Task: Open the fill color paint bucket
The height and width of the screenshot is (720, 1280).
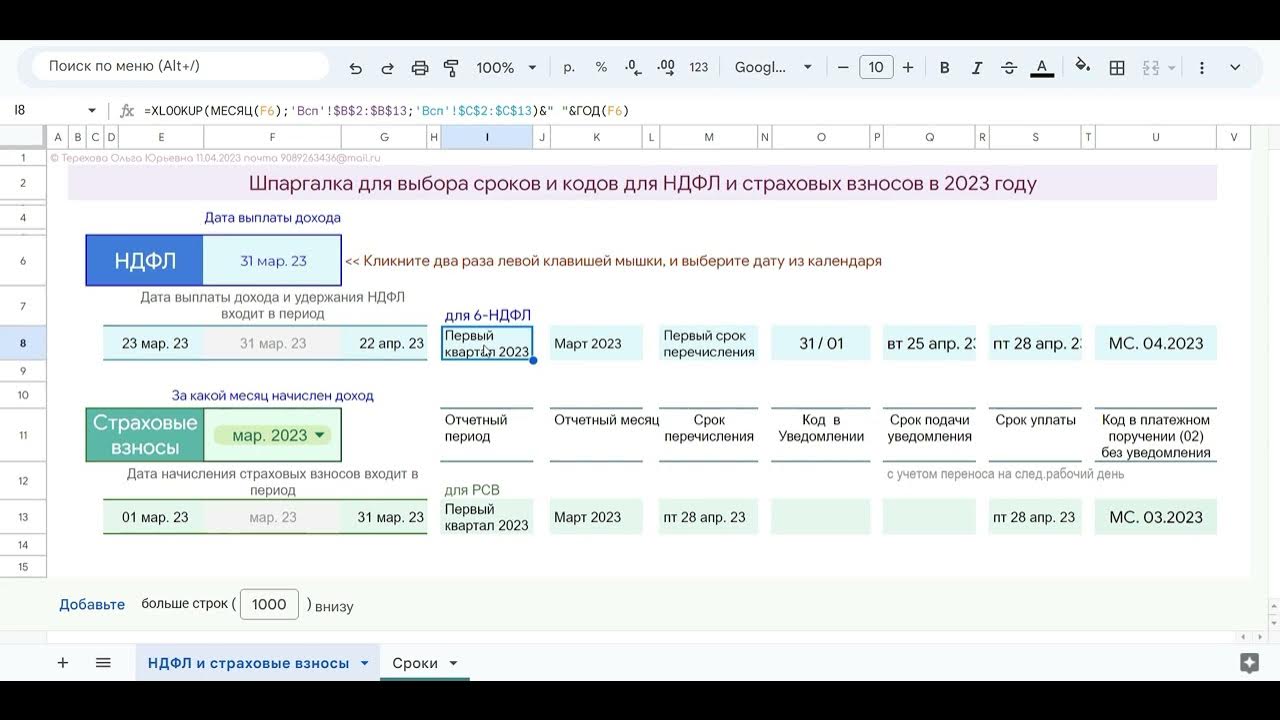Action: click(1083, 67)
